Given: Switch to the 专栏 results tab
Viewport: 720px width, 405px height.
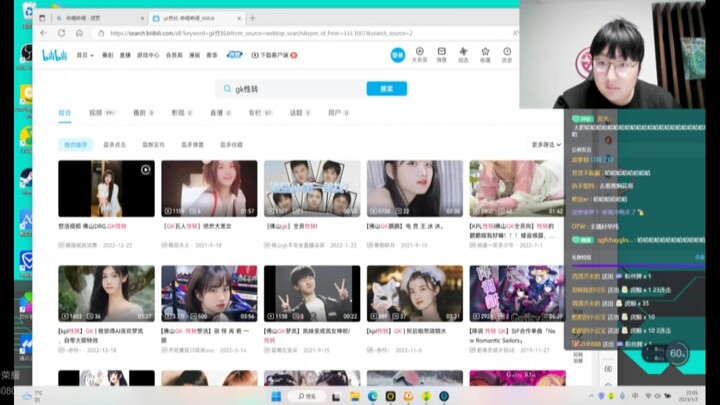Looking at the screenshot, I should pos(257,113).
